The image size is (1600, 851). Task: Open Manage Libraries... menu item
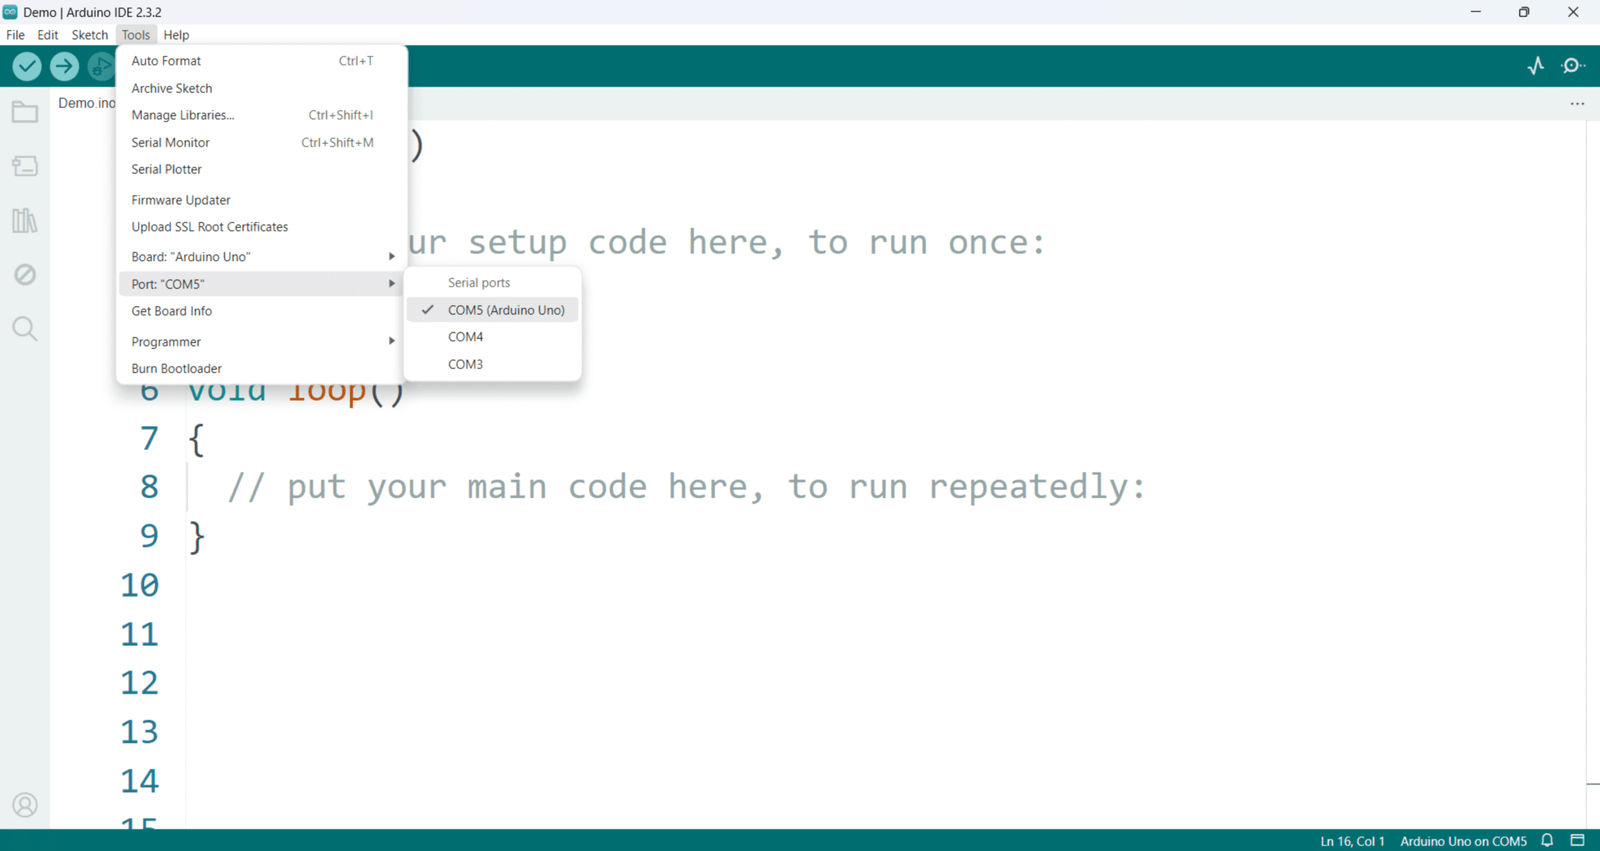261,115
